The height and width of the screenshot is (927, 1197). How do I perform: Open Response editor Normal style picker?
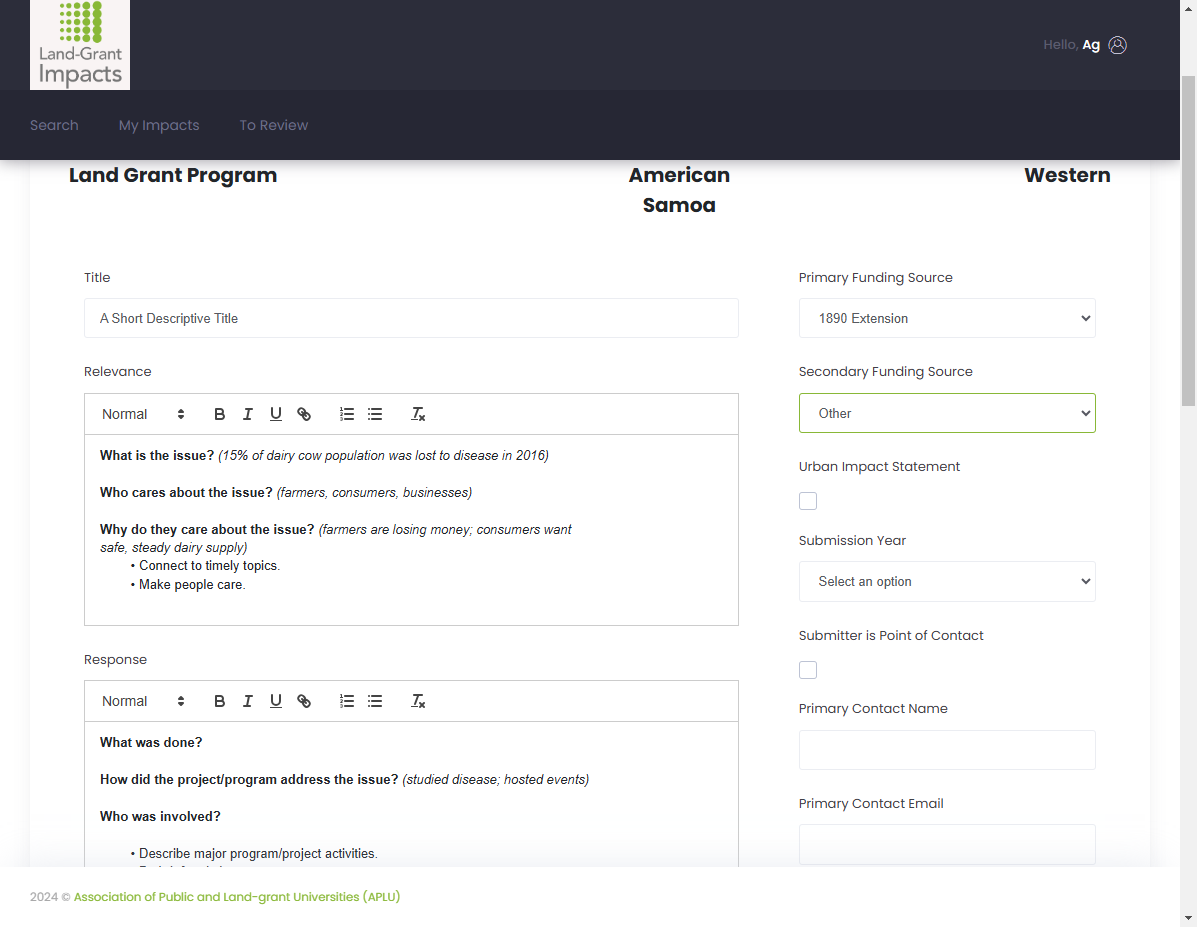[143, 701]
